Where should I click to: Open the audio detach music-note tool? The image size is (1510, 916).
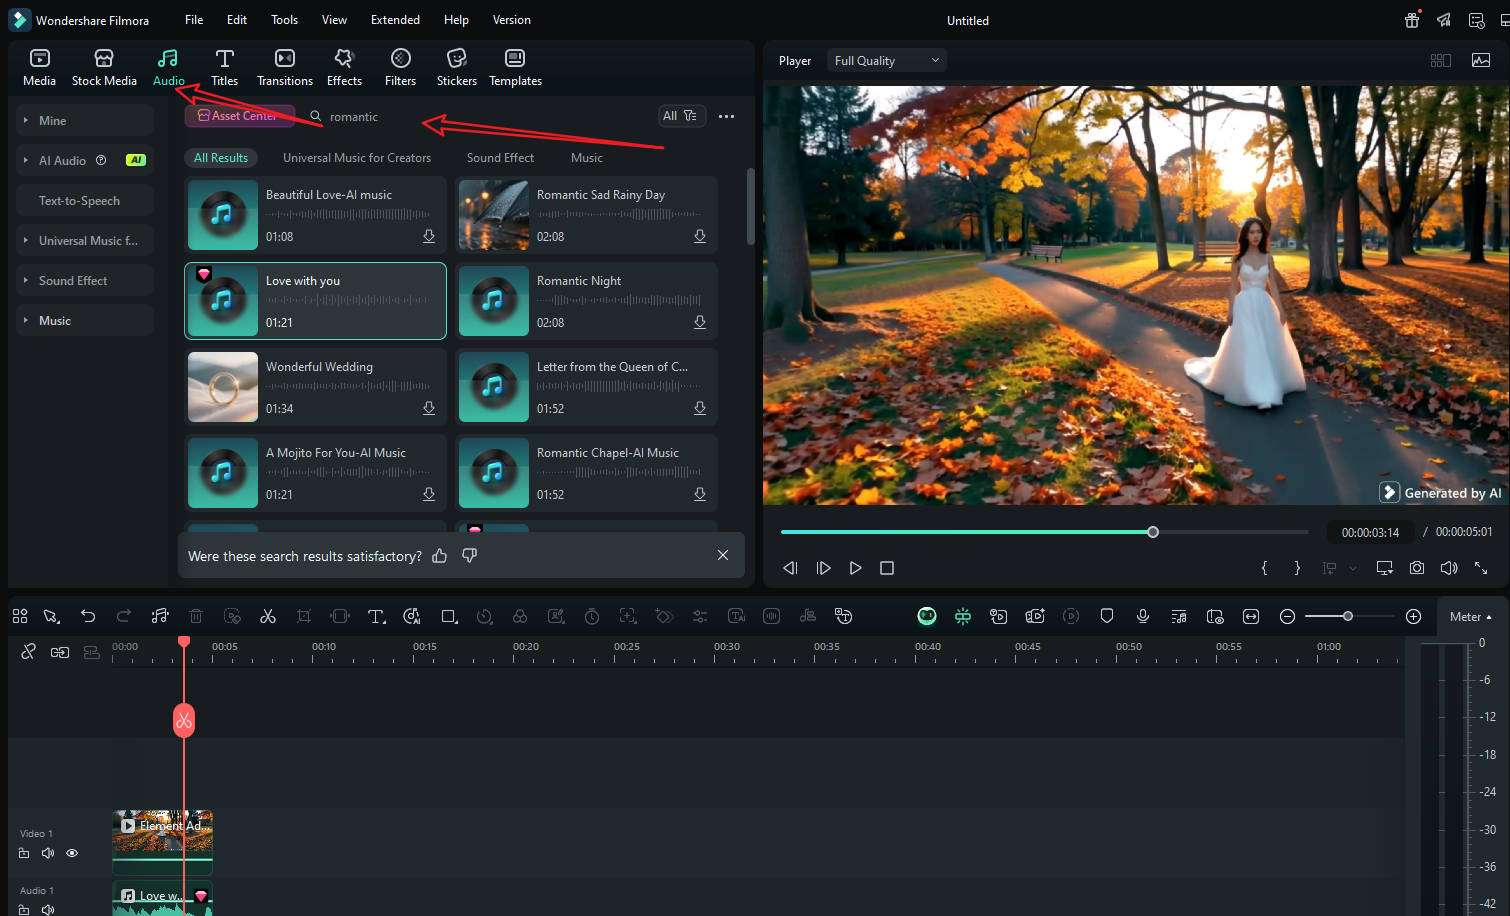point(160,617)
